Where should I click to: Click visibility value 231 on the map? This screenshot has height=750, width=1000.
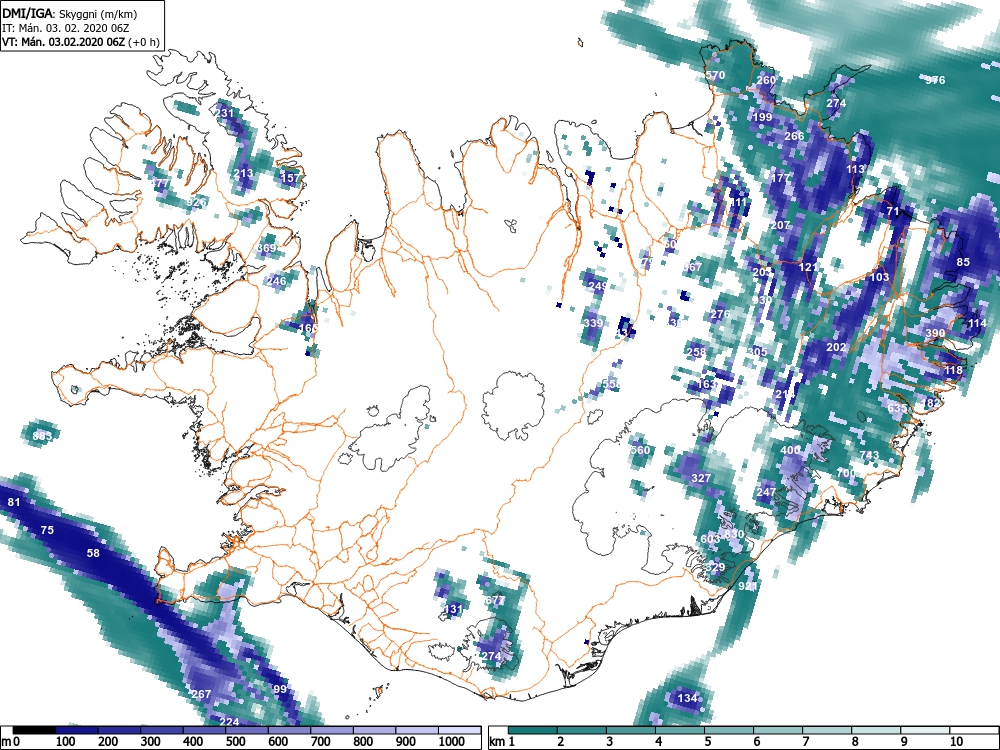pos(224,114)
